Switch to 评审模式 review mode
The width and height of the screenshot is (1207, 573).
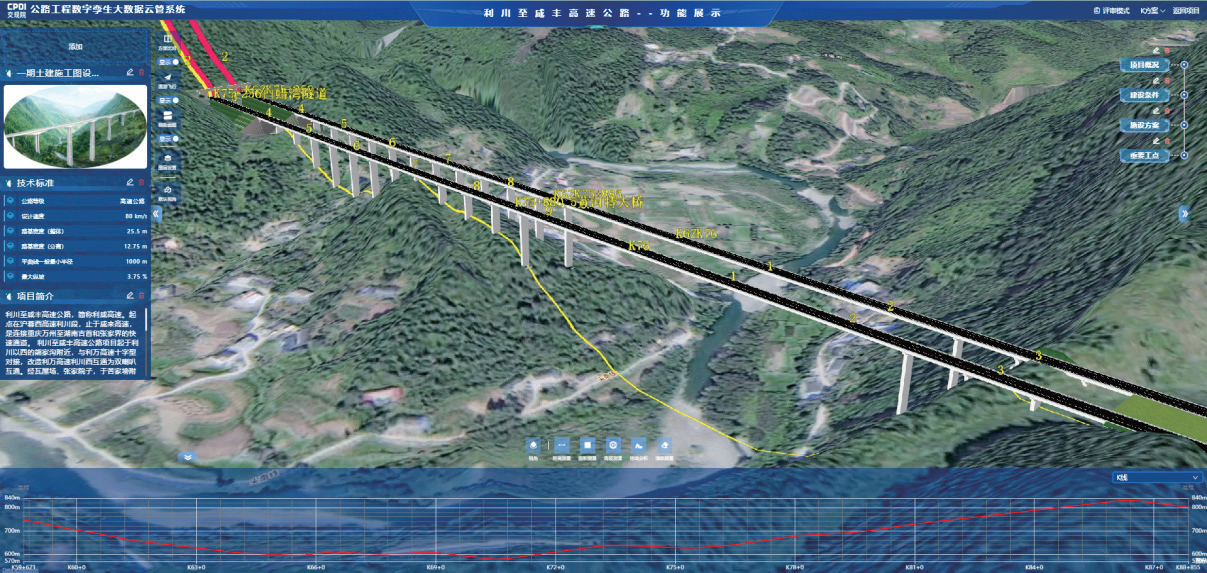(1112, 10)
